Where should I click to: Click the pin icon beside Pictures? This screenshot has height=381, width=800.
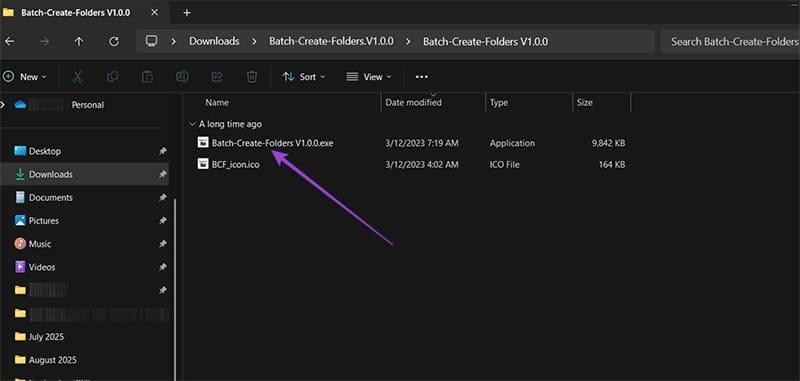click(162, 221)
